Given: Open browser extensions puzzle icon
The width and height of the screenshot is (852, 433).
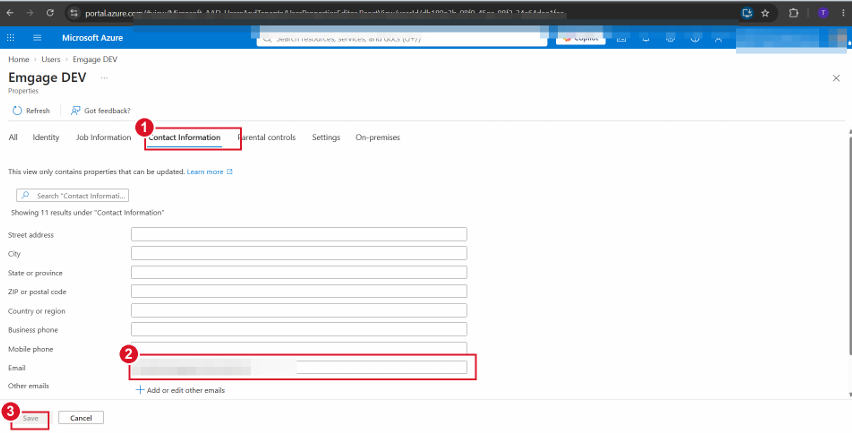Looking at the screenshot, I should (x=793, y=13).
